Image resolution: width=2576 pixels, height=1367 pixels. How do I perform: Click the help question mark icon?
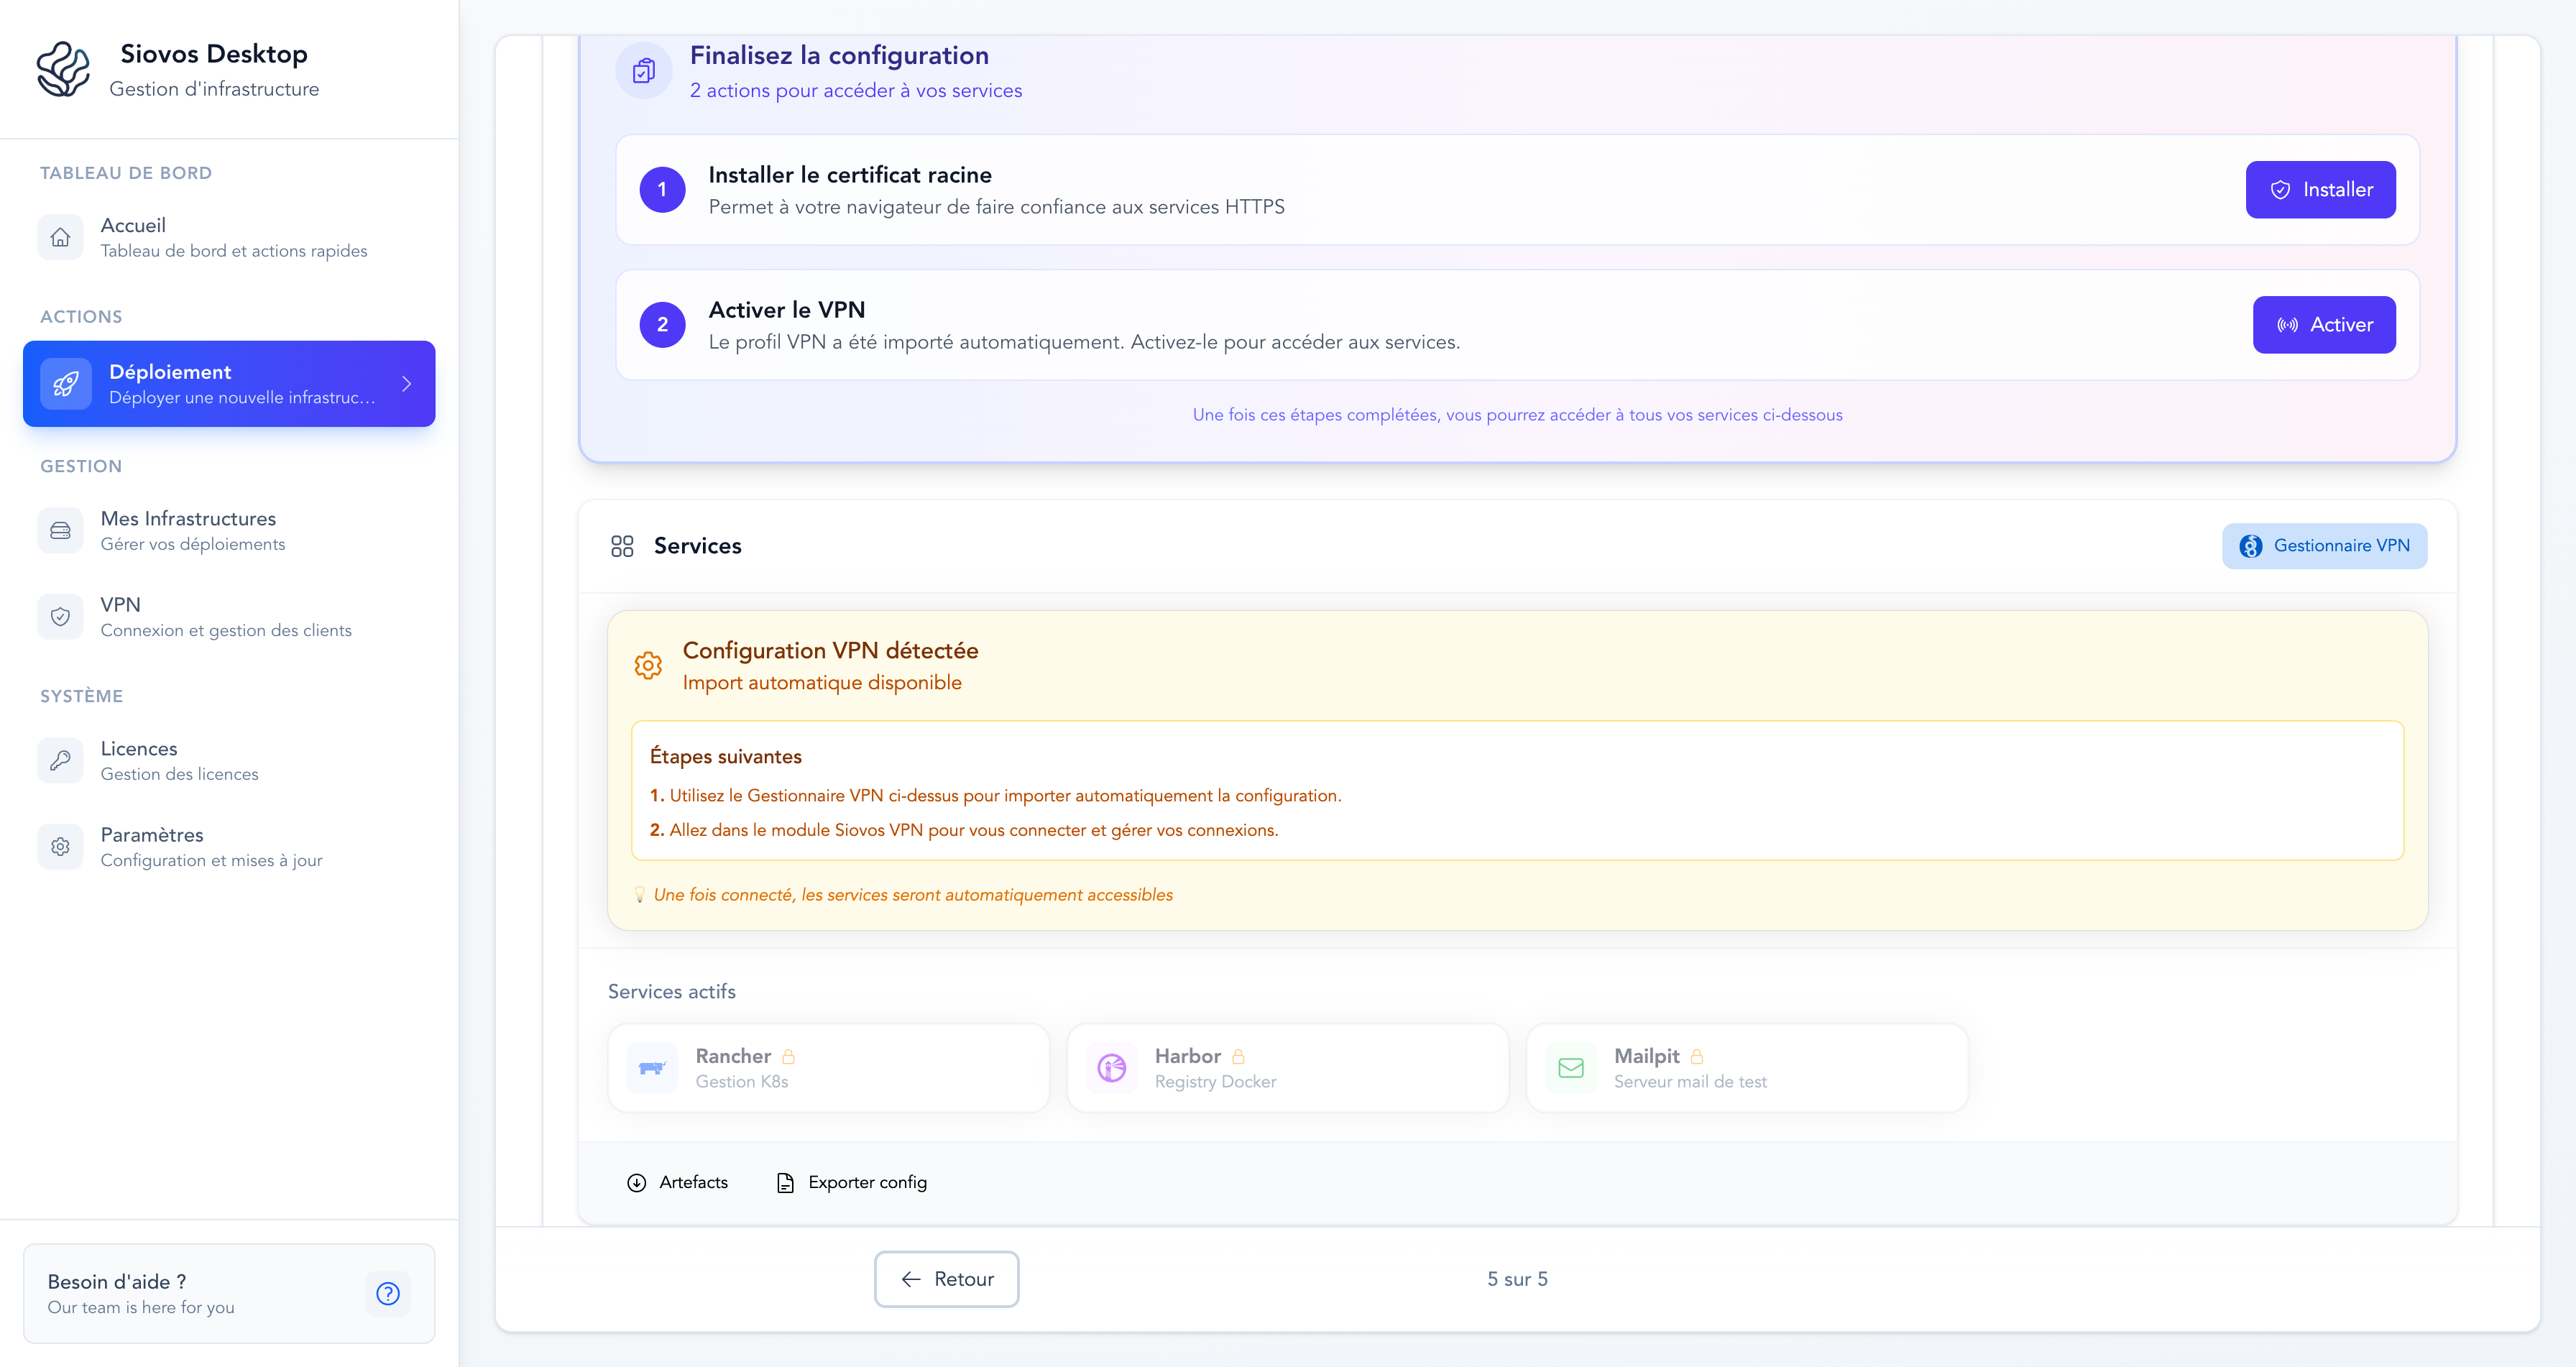388,1293
